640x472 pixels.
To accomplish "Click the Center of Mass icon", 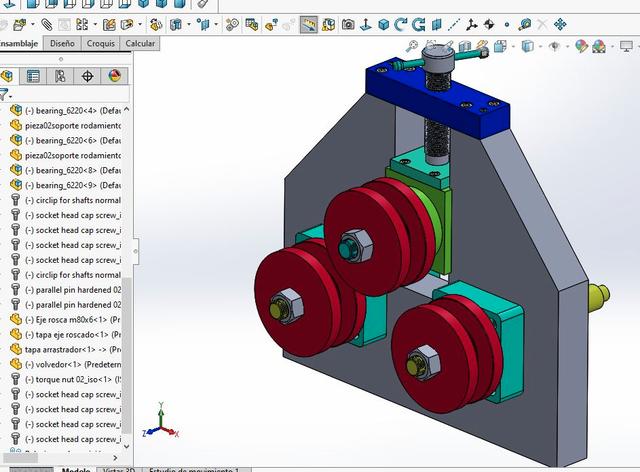I will (x=489, y=25).
